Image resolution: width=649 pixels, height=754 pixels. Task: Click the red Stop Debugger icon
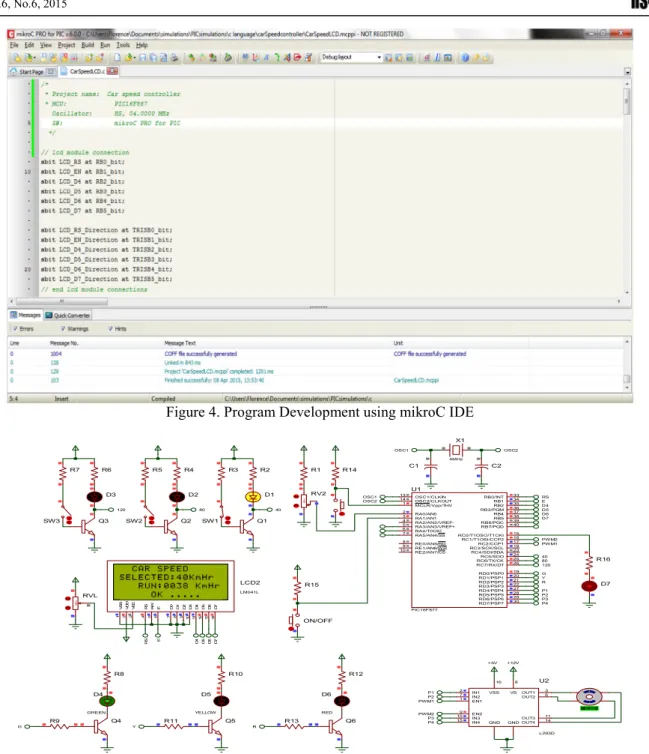click(297, 58)
